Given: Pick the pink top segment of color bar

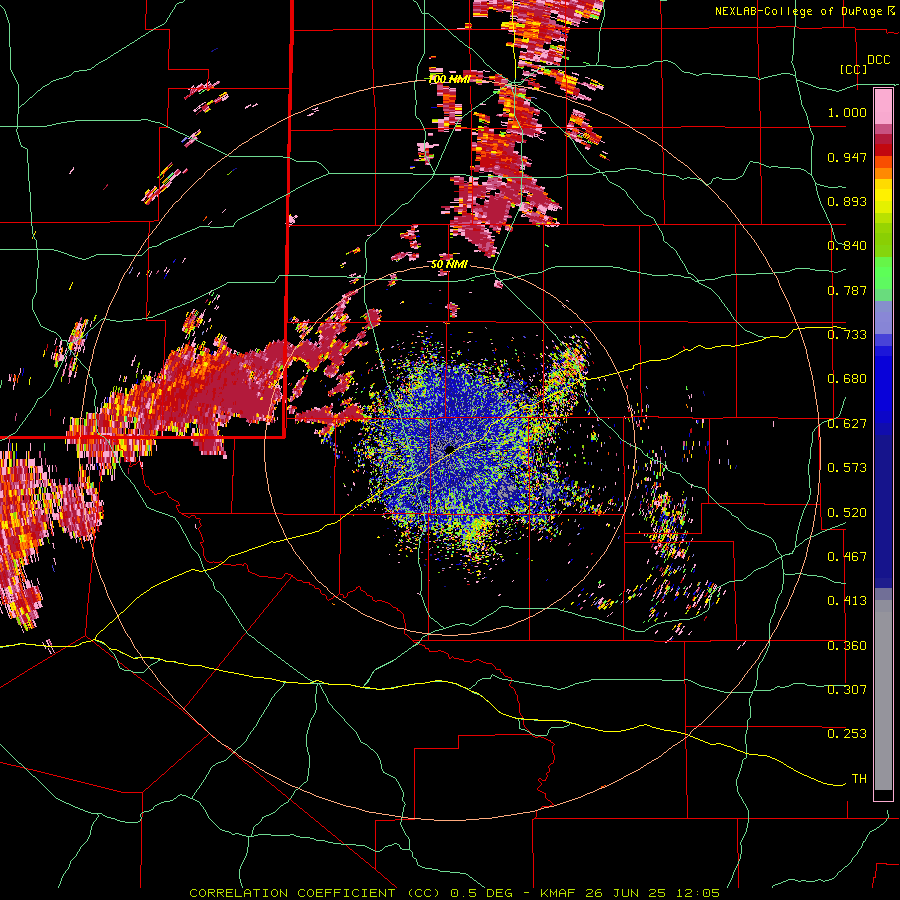Looking at the screenshot, I should point(883,107).
